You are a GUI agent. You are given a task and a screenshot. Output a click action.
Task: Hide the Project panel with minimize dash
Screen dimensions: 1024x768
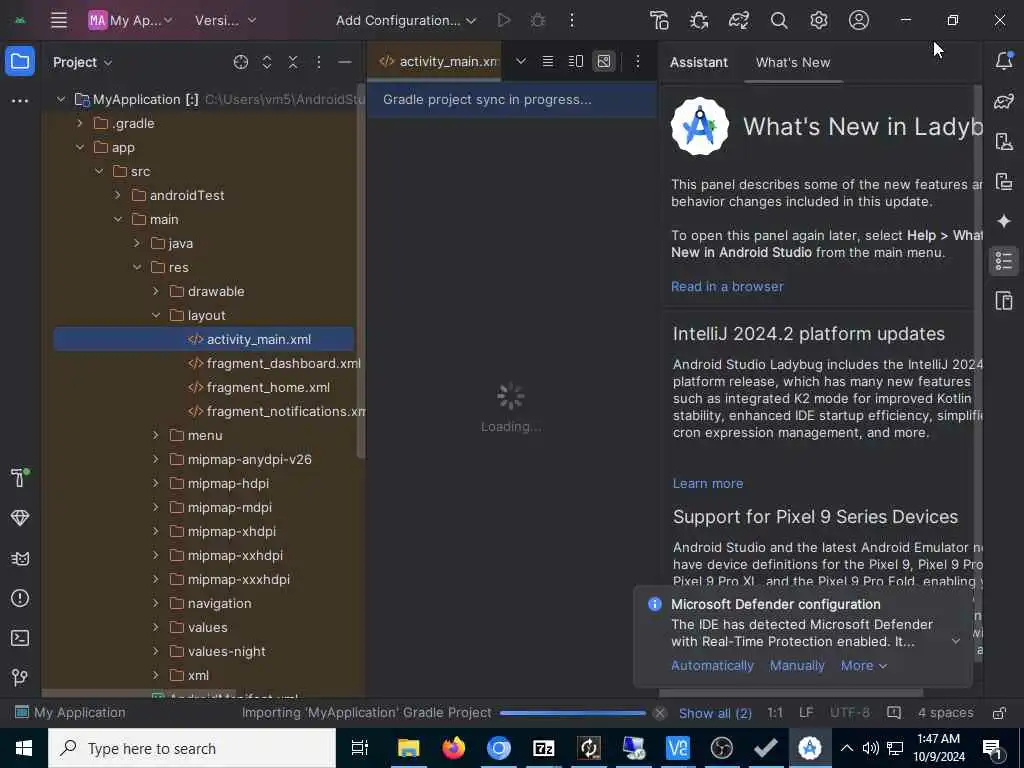point(345,62)
